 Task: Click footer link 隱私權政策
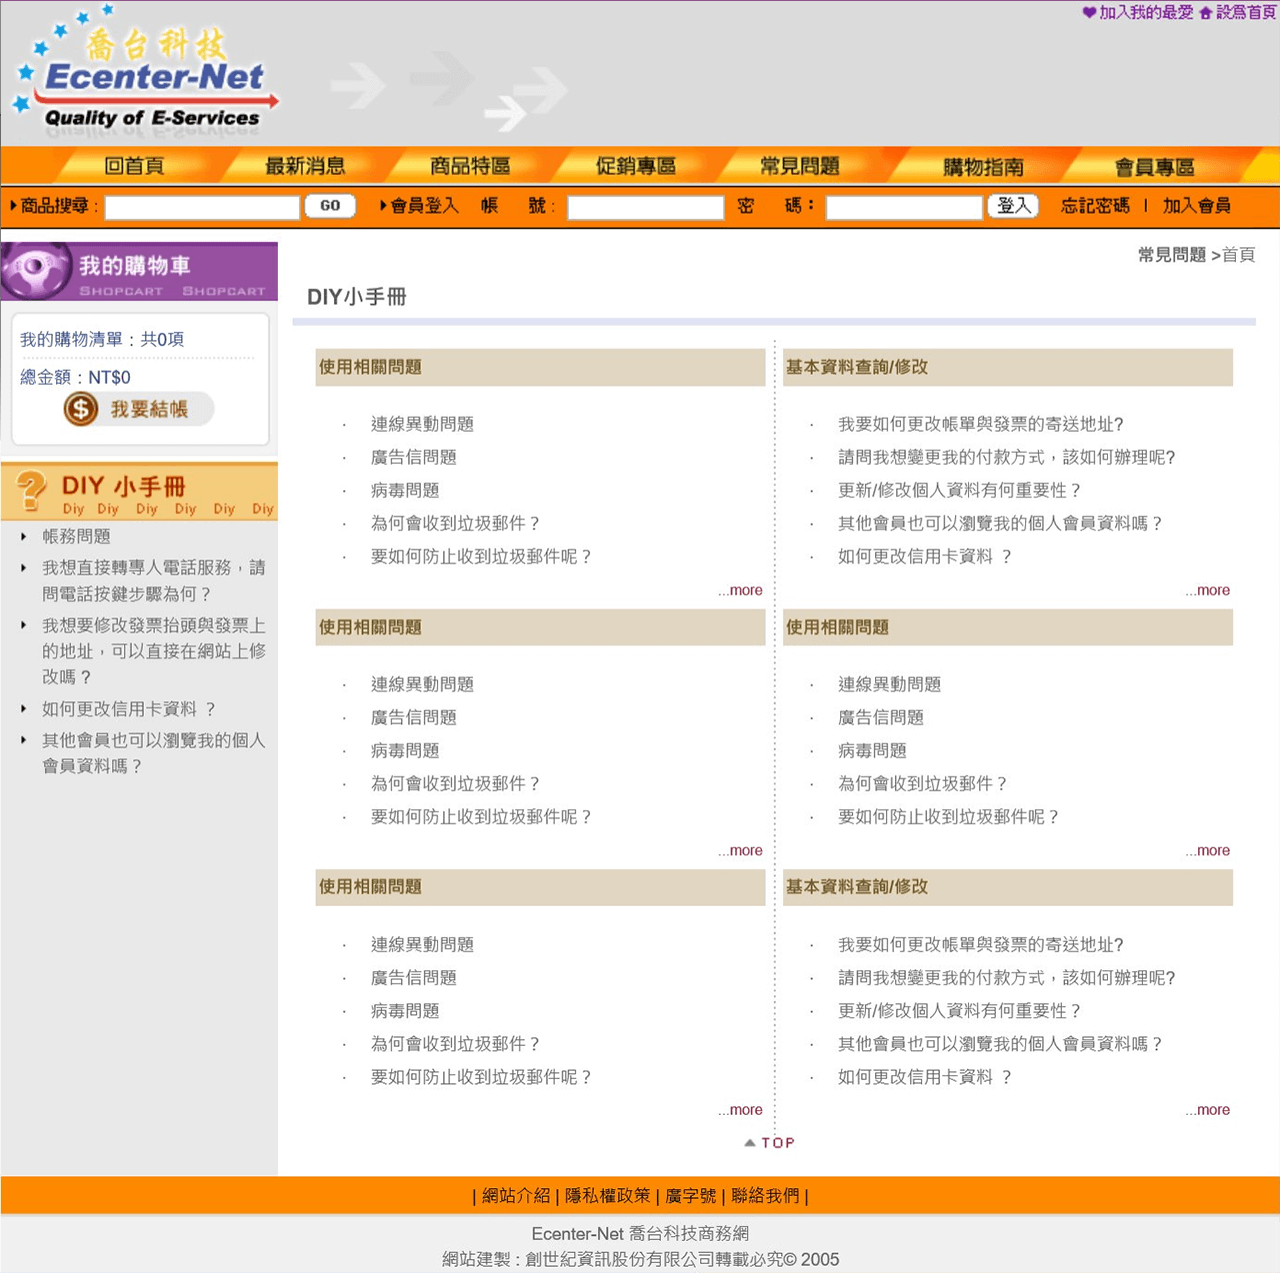(x=607, y=1195)
